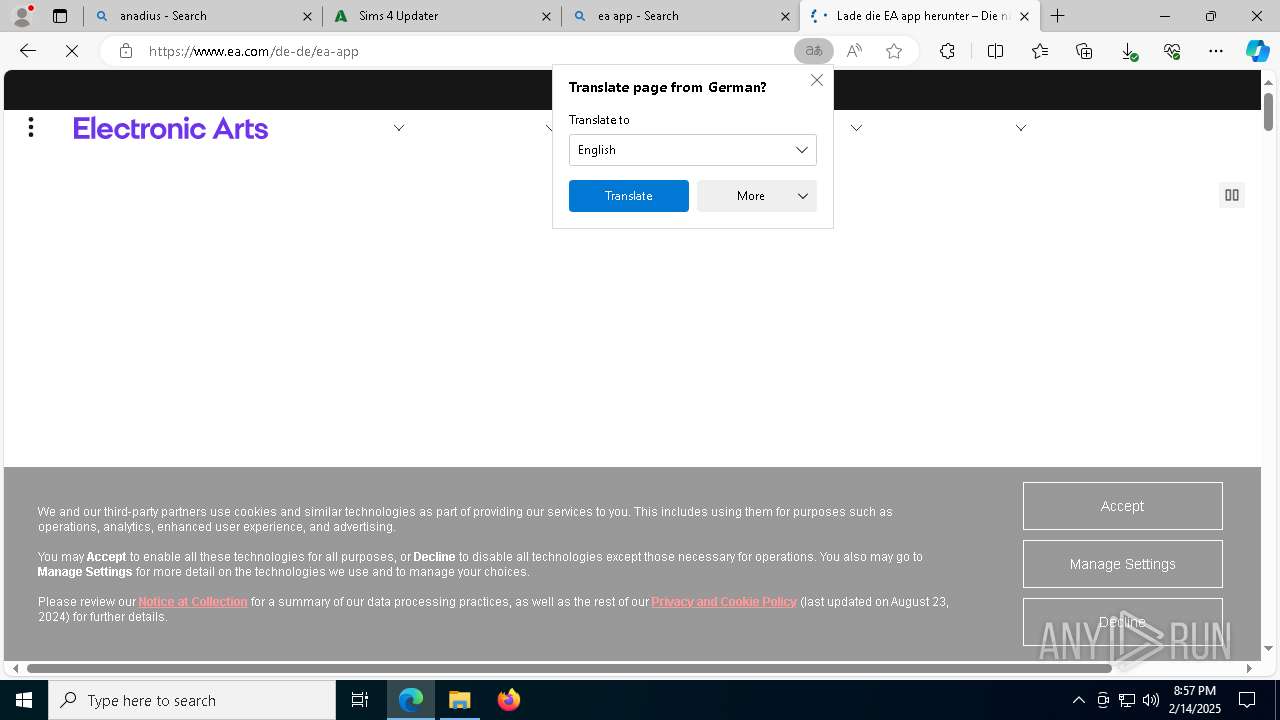Close the anadius - Search tab
The width and height of the screenshot is (1280, 720).
(307, 16)
